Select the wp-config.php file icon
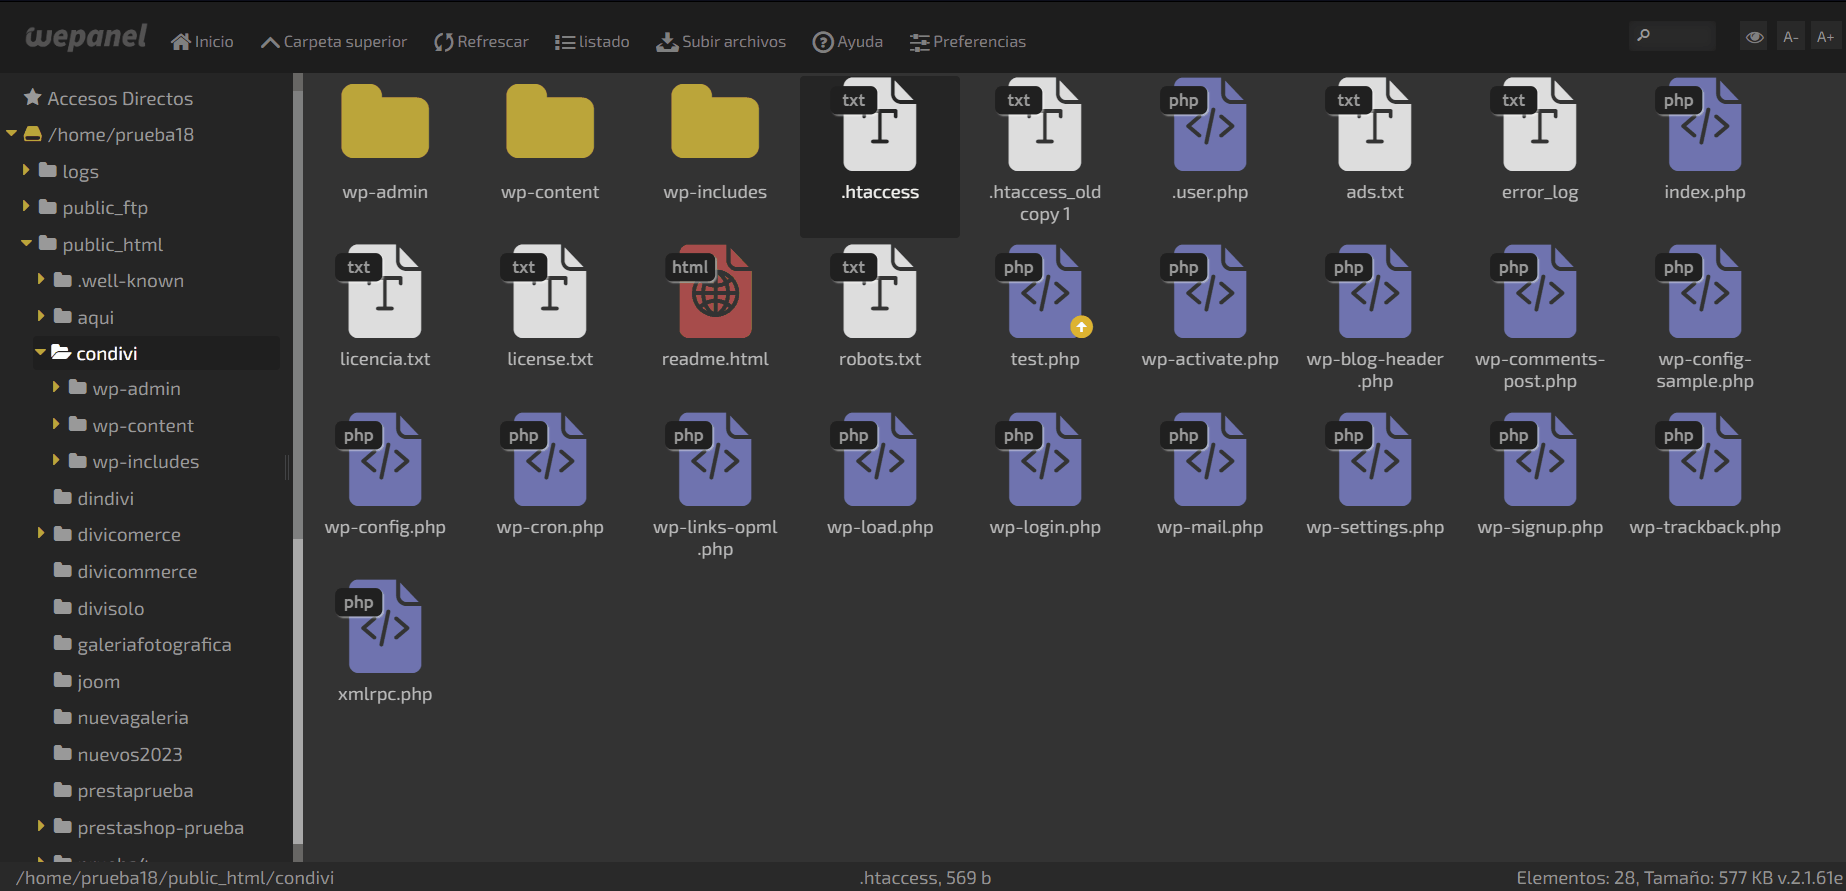 [385, 459]
